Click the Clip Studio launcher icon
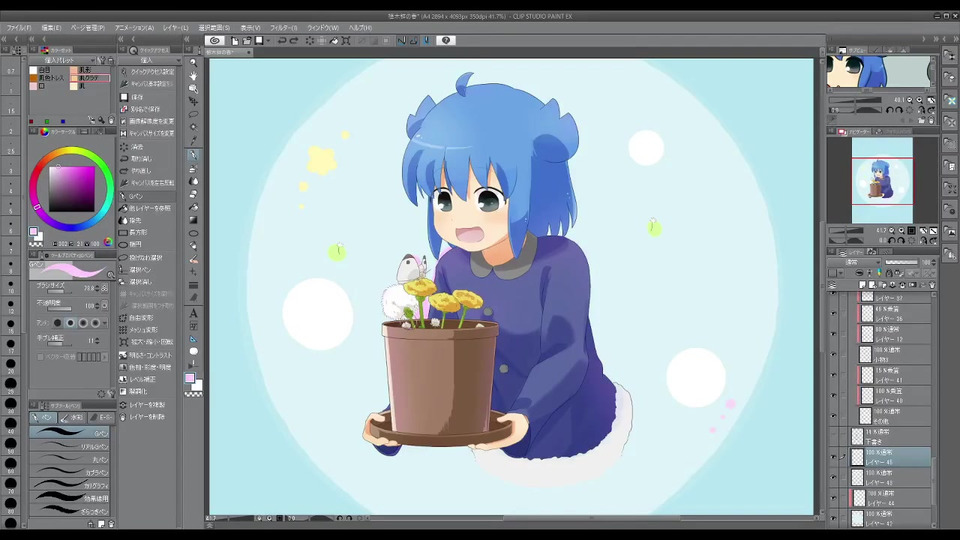 (214, 40)
